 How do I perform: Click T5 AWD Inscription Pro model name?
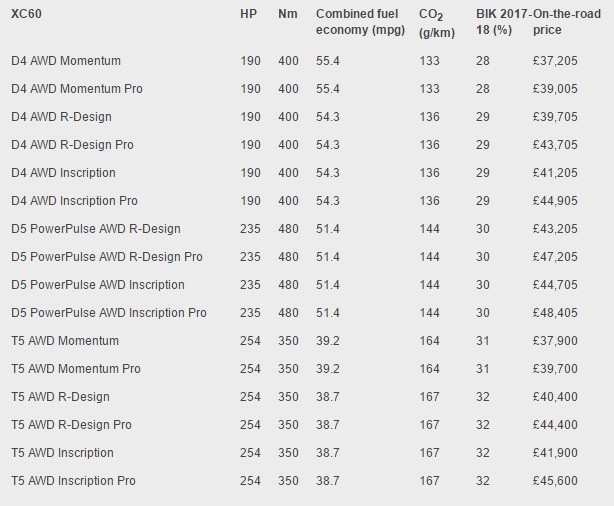tap(73, 481)
